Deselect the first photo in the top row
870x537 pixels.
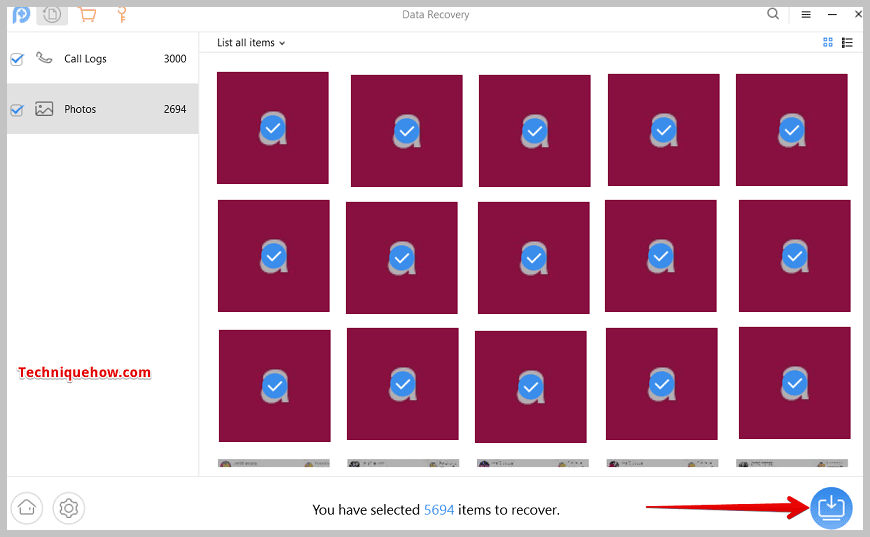[273, 128]
